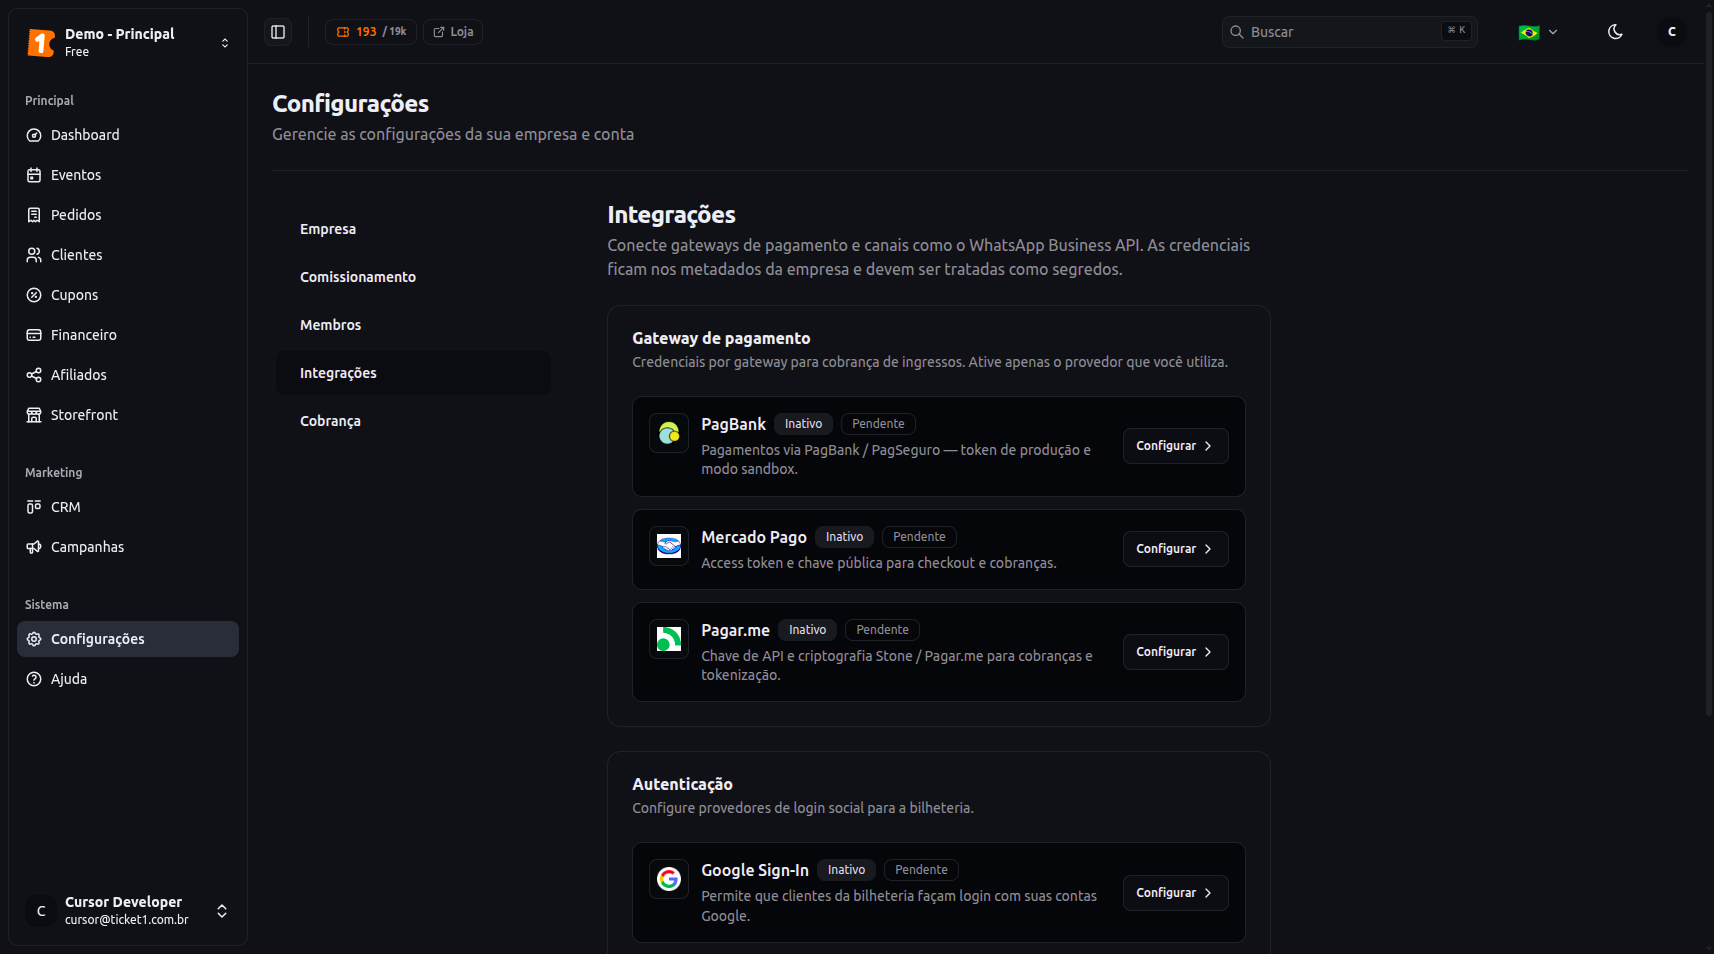Click Mercado Pago Inativo badge
This screenshot has height=954, width=1714.
(844, 537)
